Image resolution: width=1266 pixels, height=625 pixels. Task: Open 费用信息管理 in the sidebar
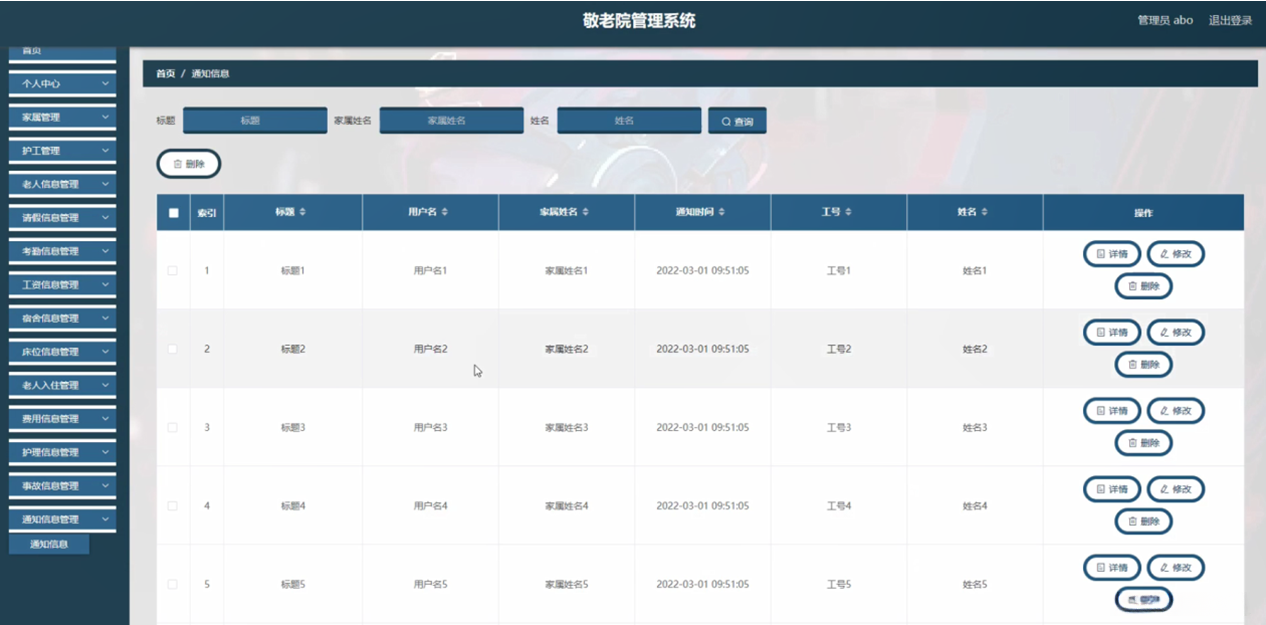(62, 419)
